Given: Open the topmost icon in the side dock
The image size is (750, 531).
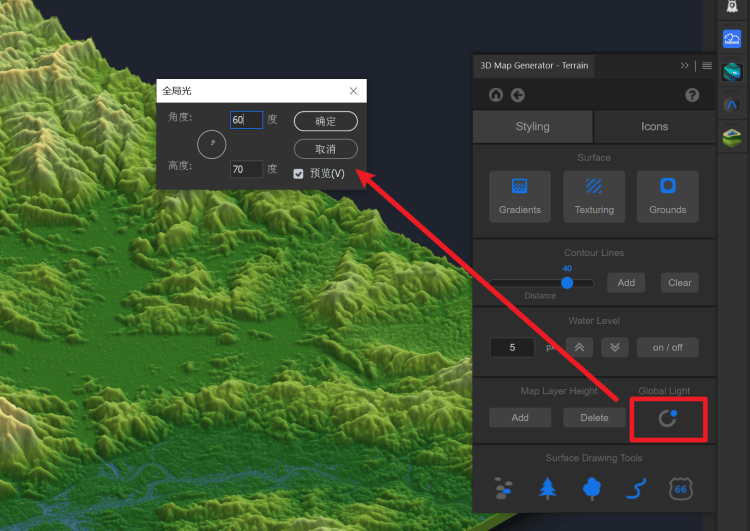Looking at the screenshot, I should coord(732,7).
